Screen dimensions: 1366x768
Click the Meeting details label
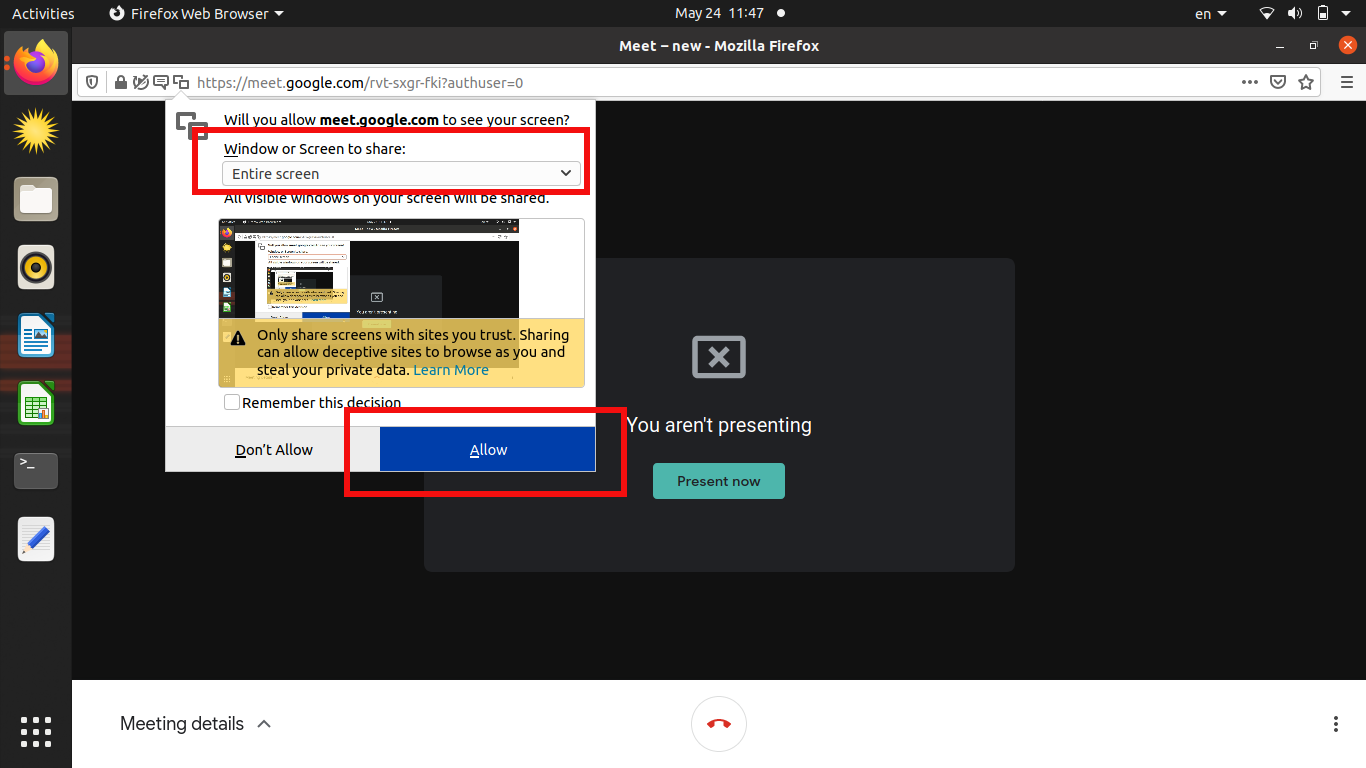tap(182, 724)
